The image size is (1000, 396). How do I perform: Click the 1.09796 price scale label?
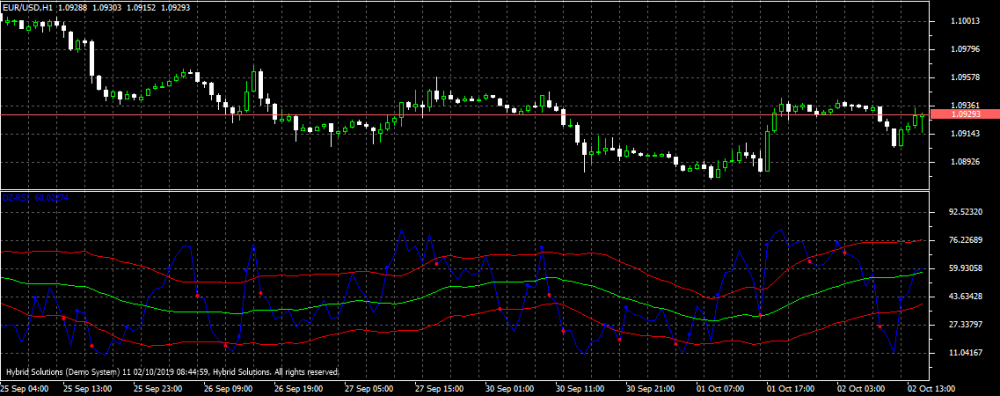[x=965, y=49]
